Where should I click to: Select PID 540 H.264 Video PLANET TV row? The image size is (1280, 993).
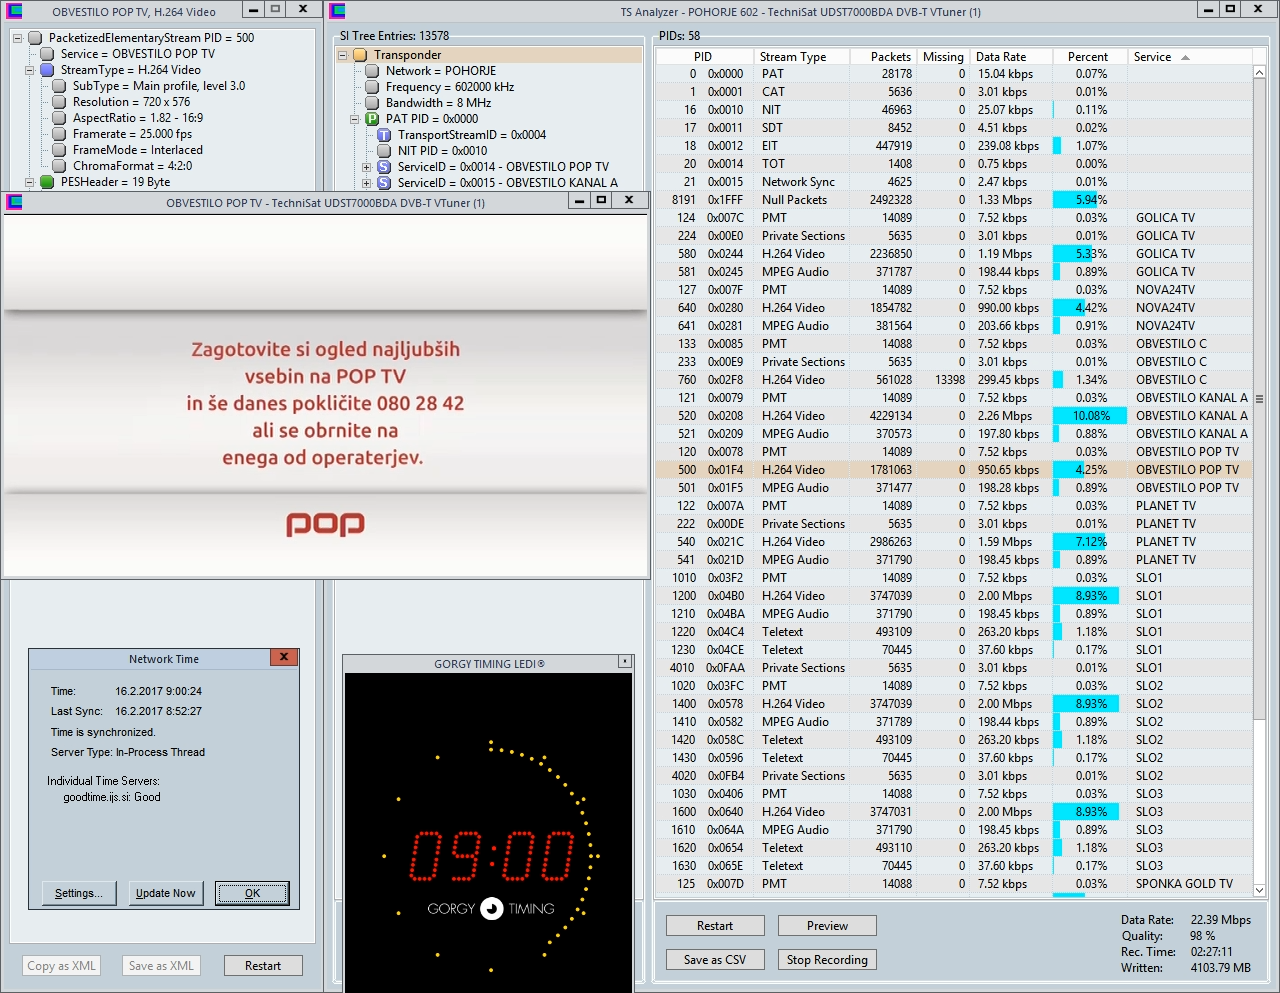tap(954, 542)
